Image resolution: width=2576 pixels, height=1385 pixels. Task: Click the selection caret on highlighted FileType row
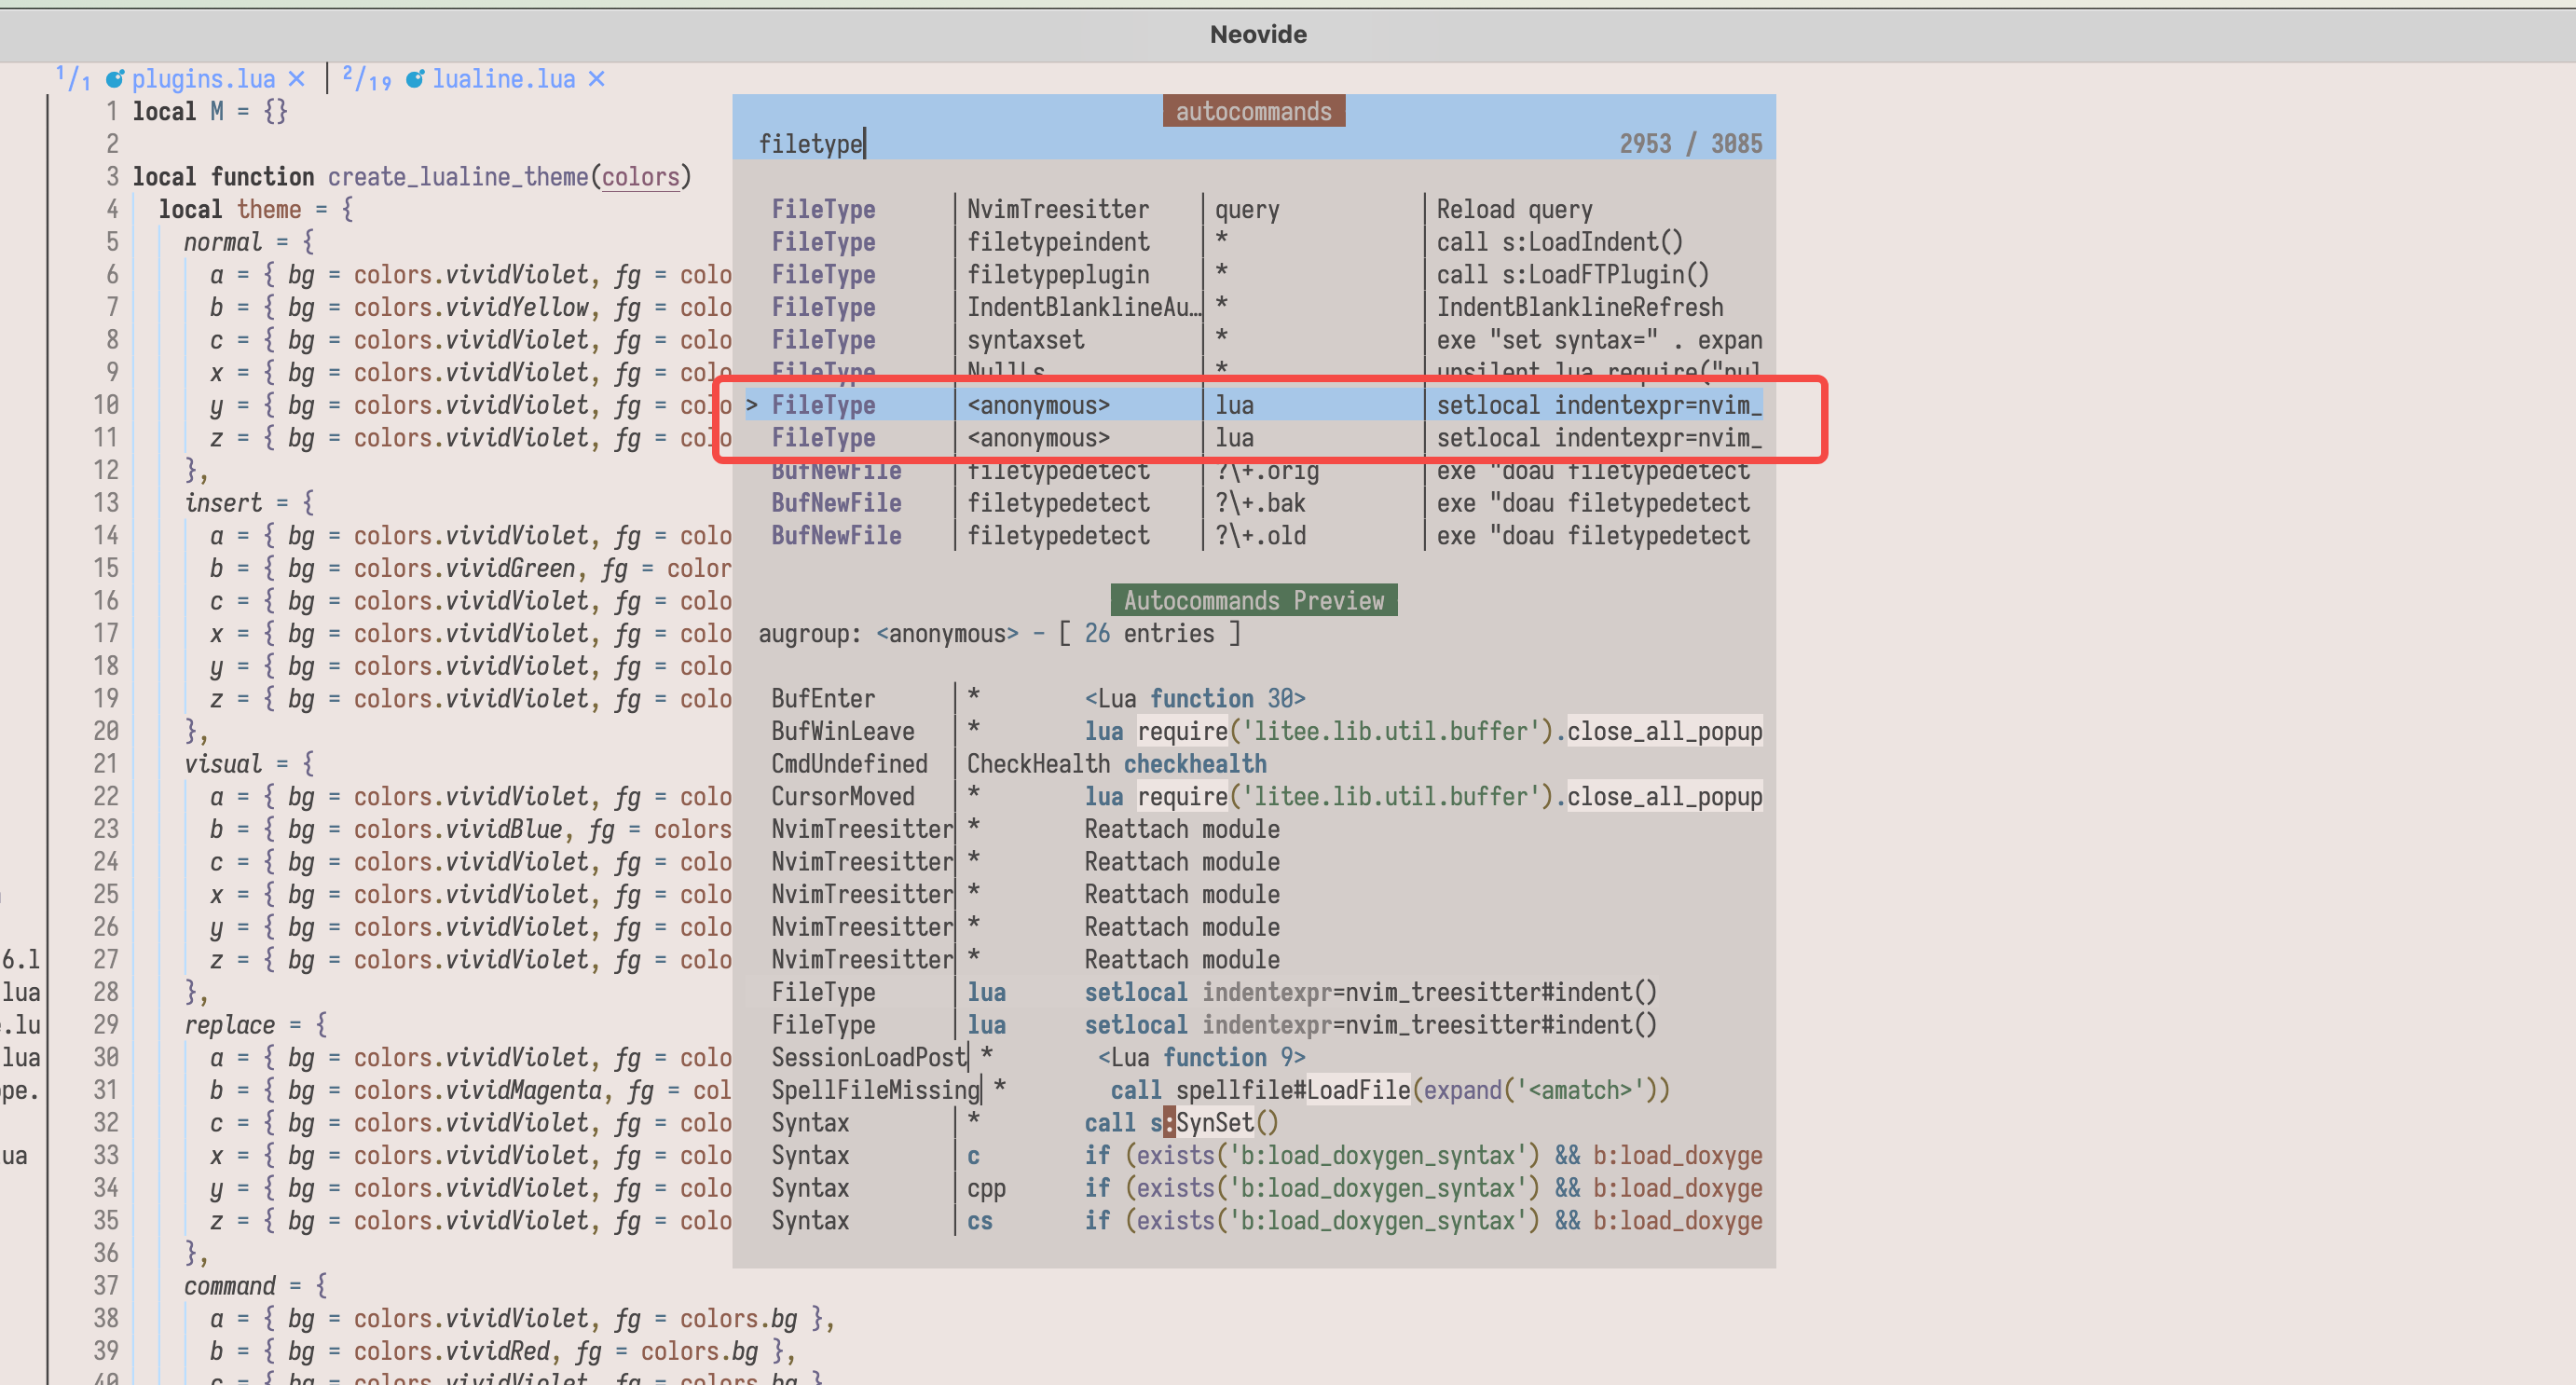752,405
